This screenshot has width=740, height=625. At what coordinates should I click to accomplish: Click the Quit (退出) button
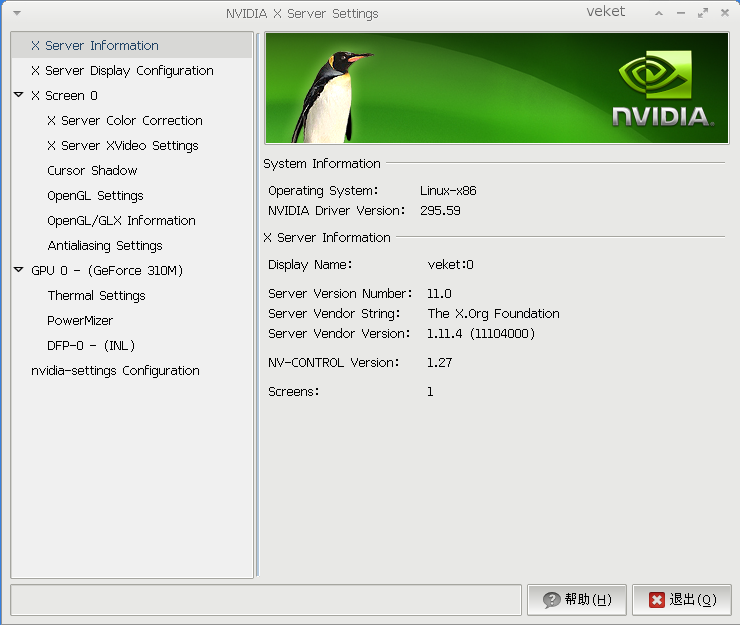[682, 600]
